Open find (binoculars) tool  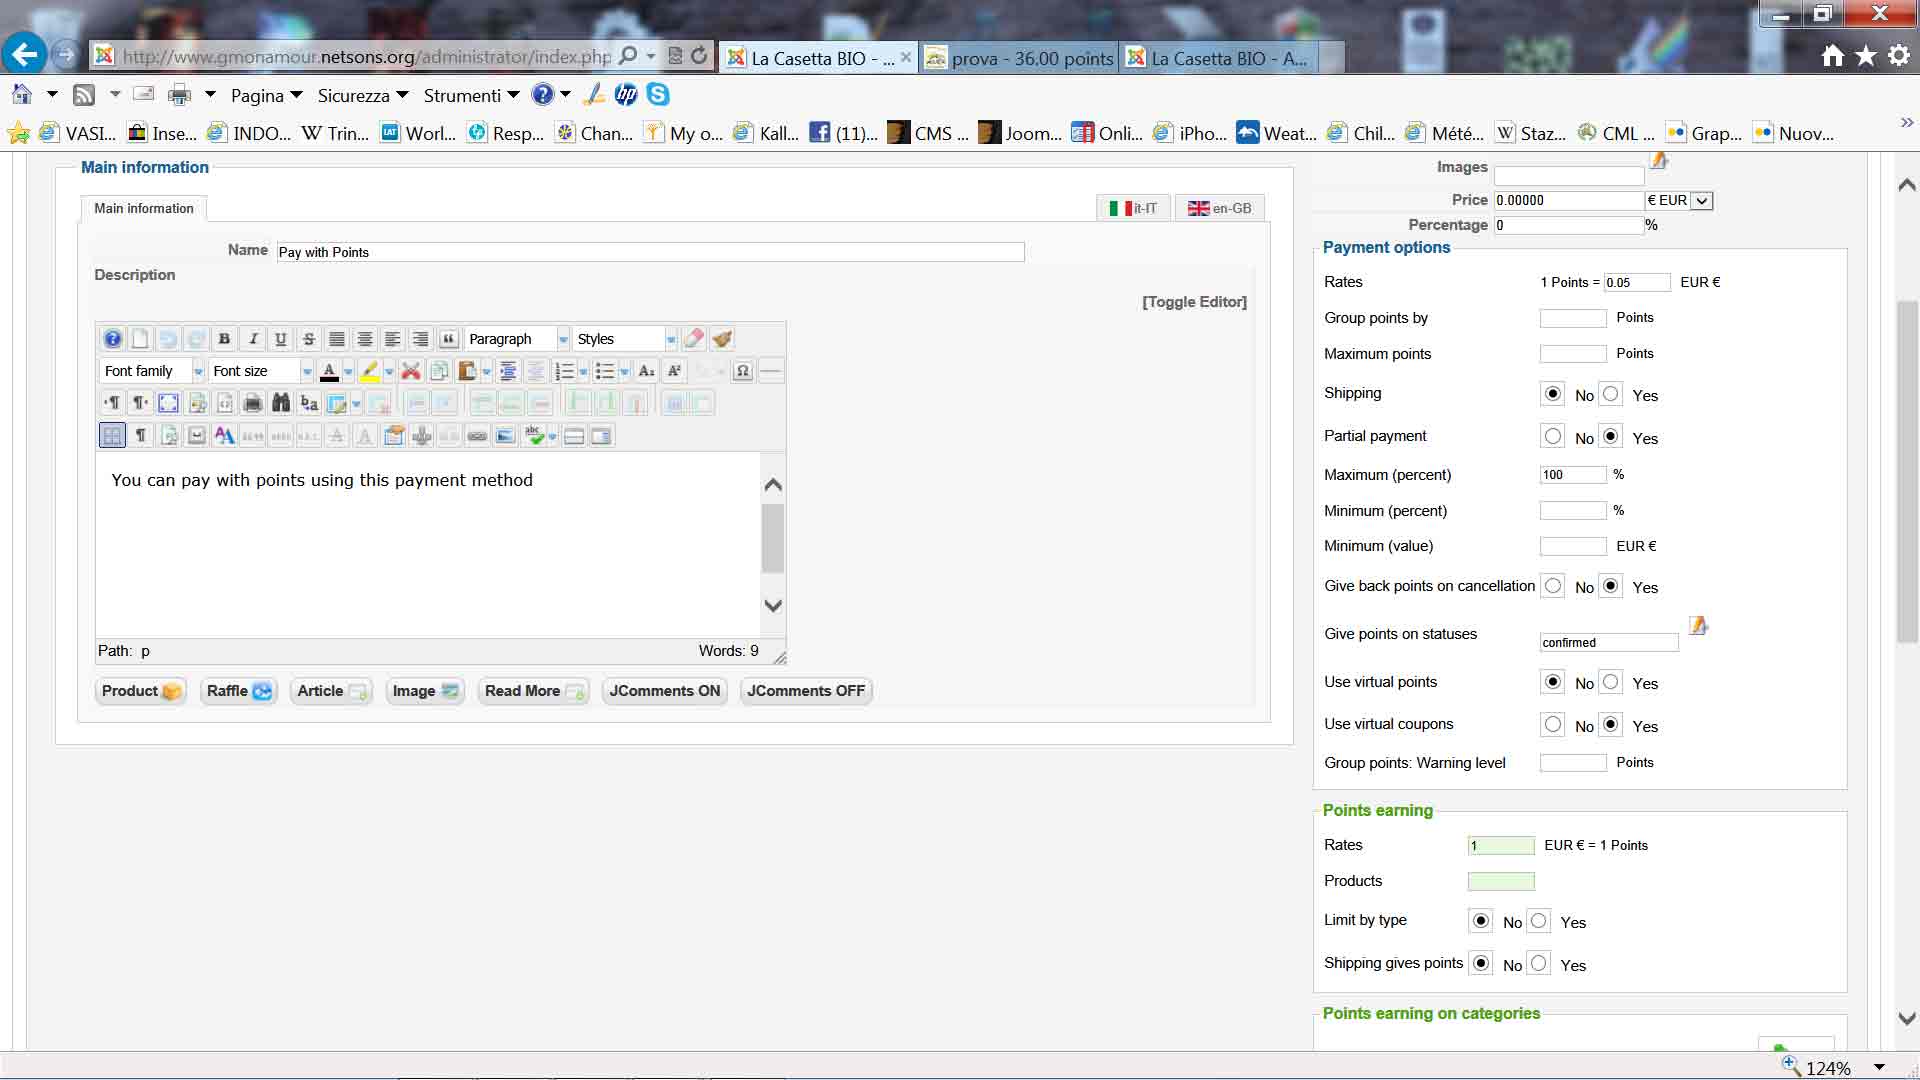[x=281, y=403]
